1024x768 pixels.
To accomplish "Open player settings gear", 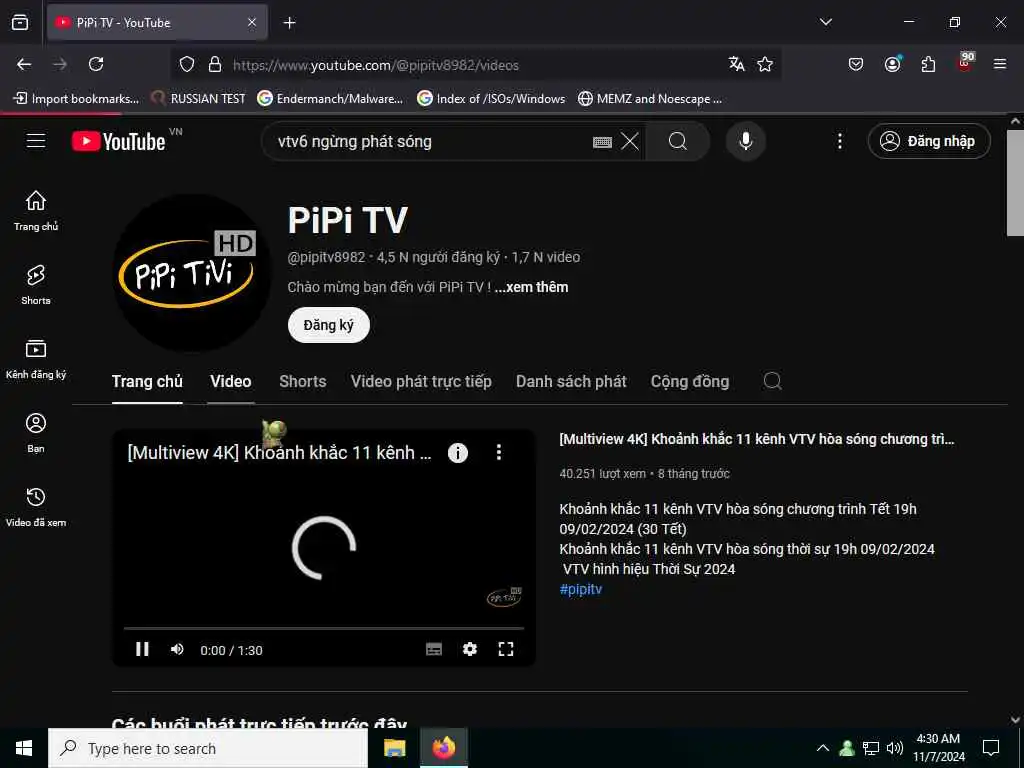I will click(470, 649).
